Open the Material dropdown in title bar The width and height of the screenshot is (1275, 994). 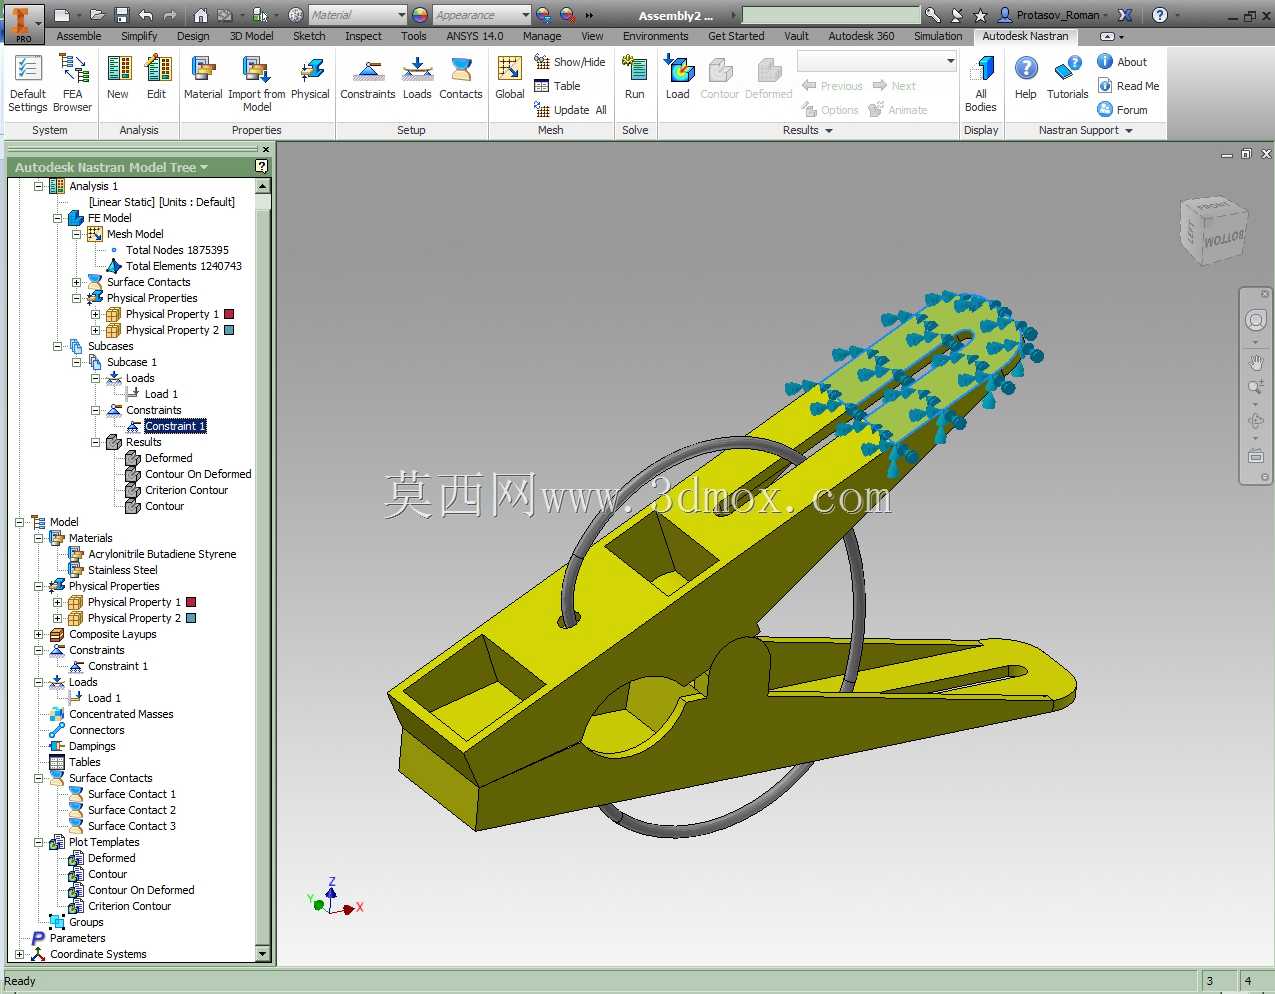(402, 15)
